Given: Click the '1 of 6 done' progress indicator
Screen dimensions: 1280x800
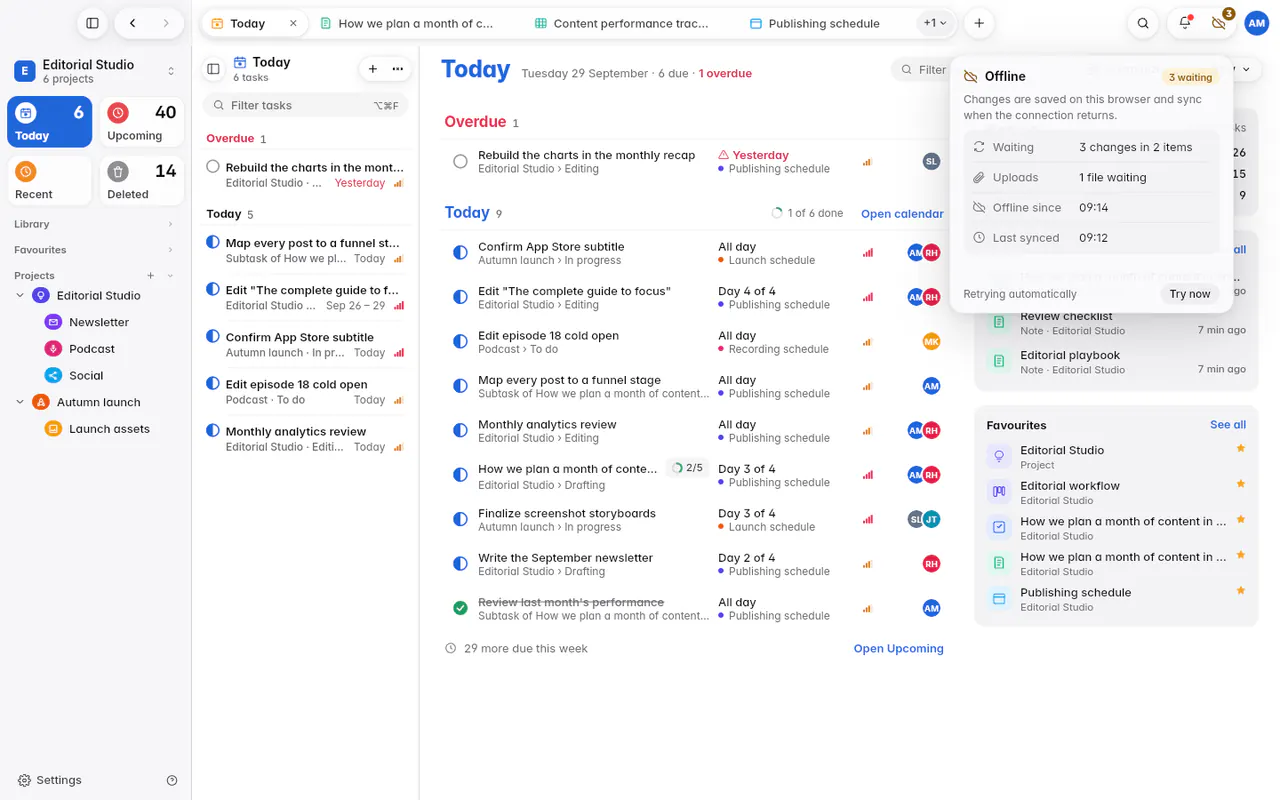Looking at the screenshot, I should (807, 214).
